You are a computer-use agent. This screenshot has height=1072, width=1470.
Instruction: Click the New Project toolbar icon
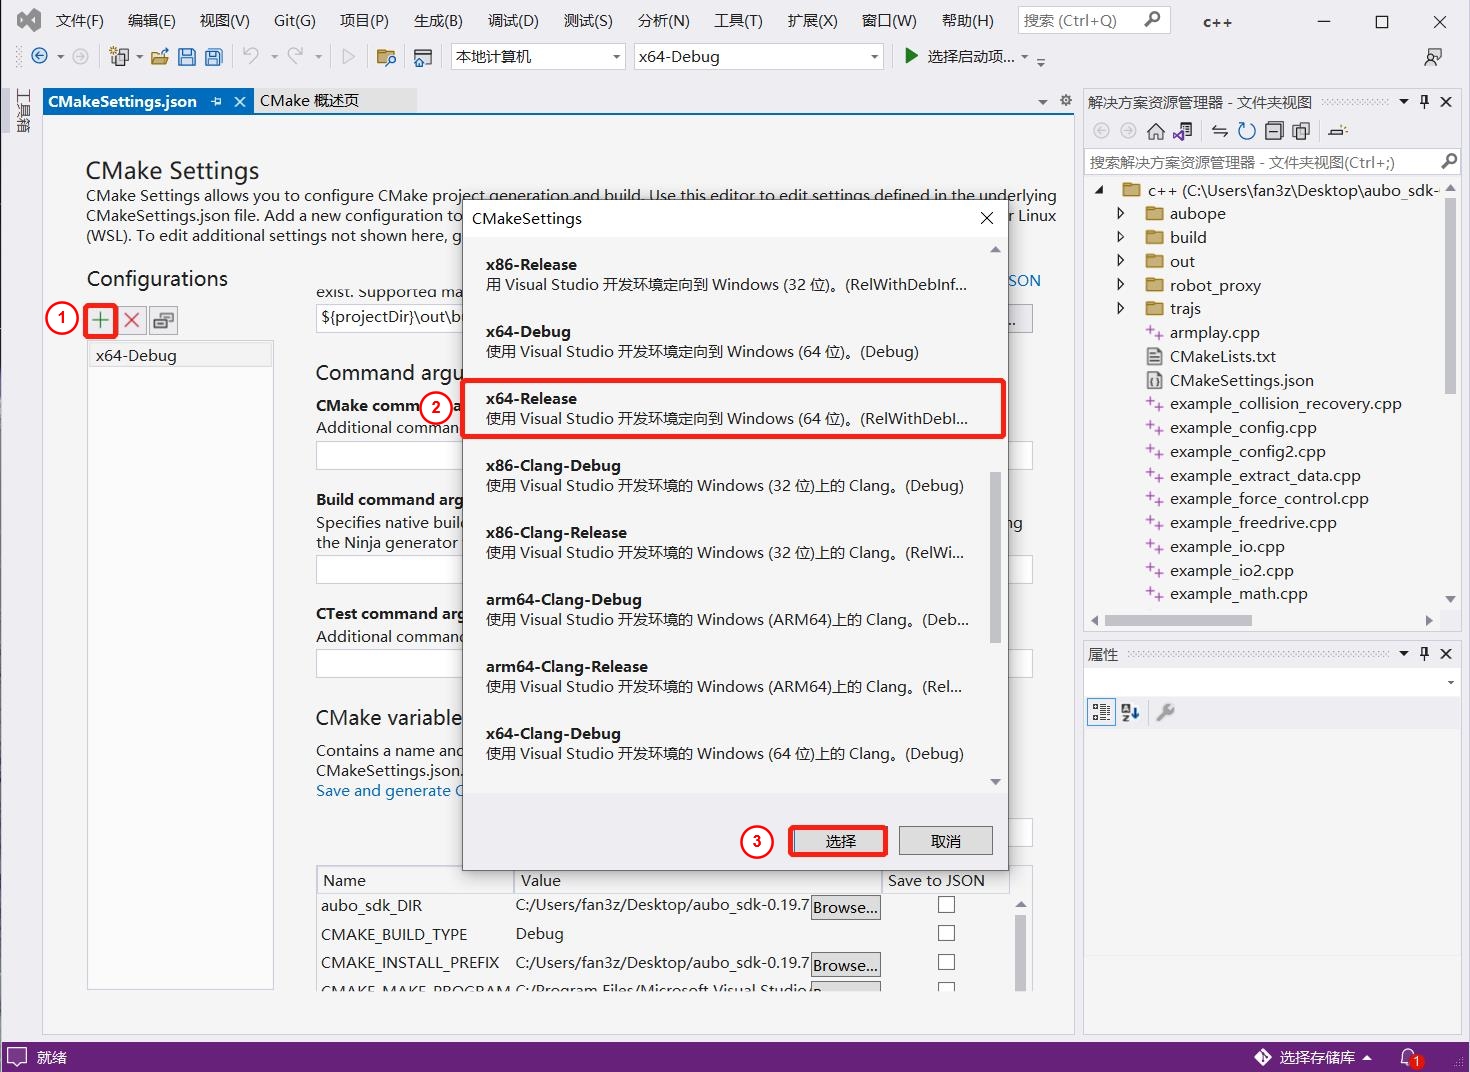pos(119,57)
